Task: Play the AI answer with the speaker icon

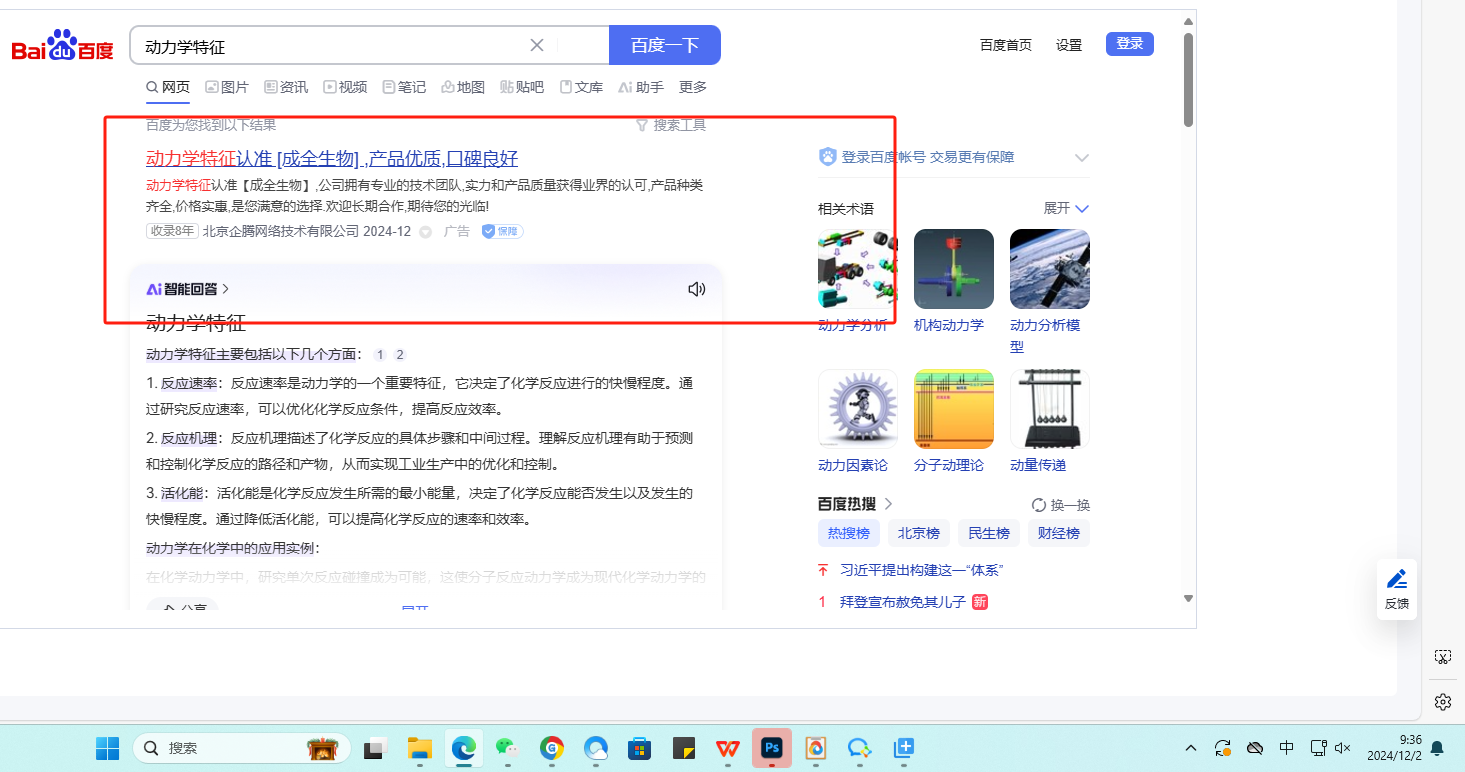Action: click(x=697, y=289)
